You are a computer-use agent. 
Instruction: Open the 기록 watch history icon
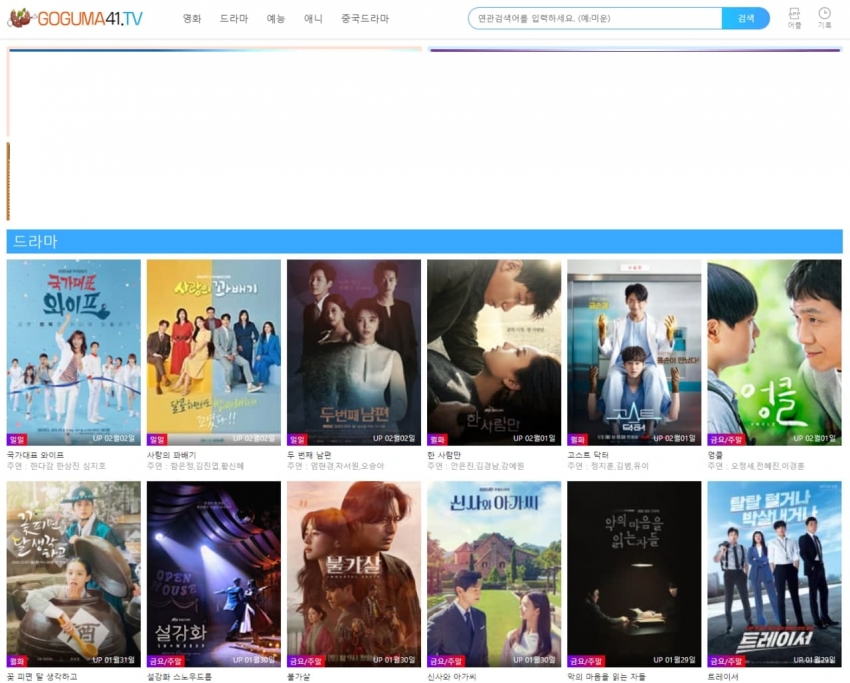point(825,18)
